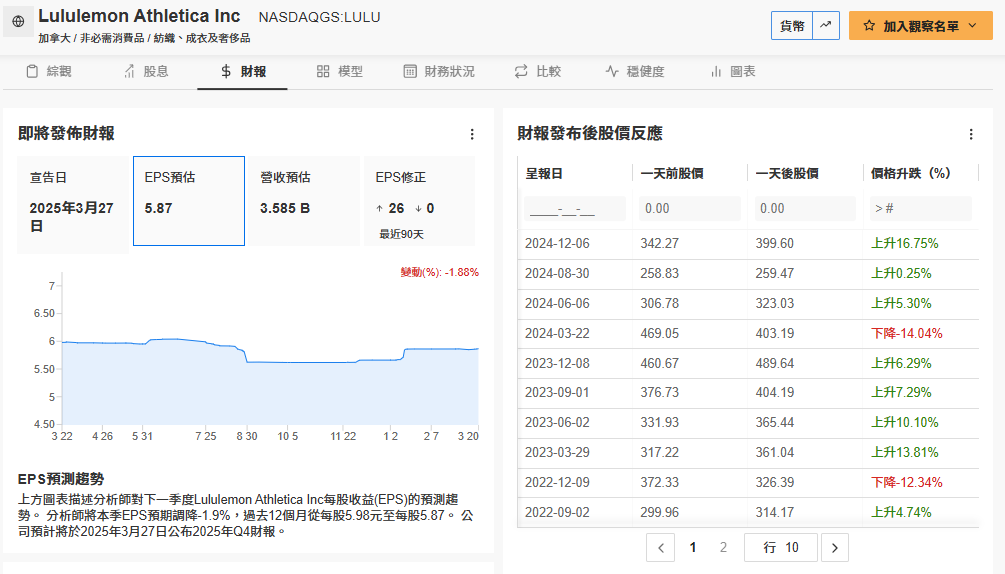Sort by the 一天前股價 column header
The height and width of the screenshot is (574, 1005).
tap(672, 173)
